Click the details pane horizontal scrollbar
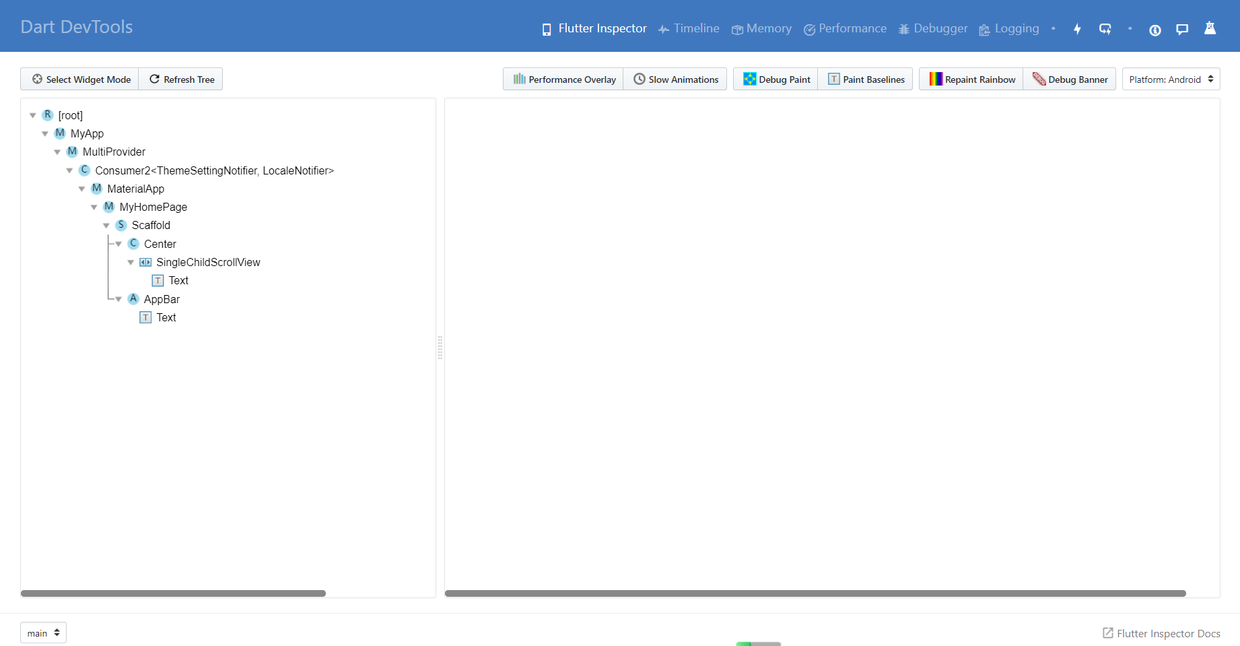The height and width of the screenshot is (646, 1240). [x=815, y=593]
